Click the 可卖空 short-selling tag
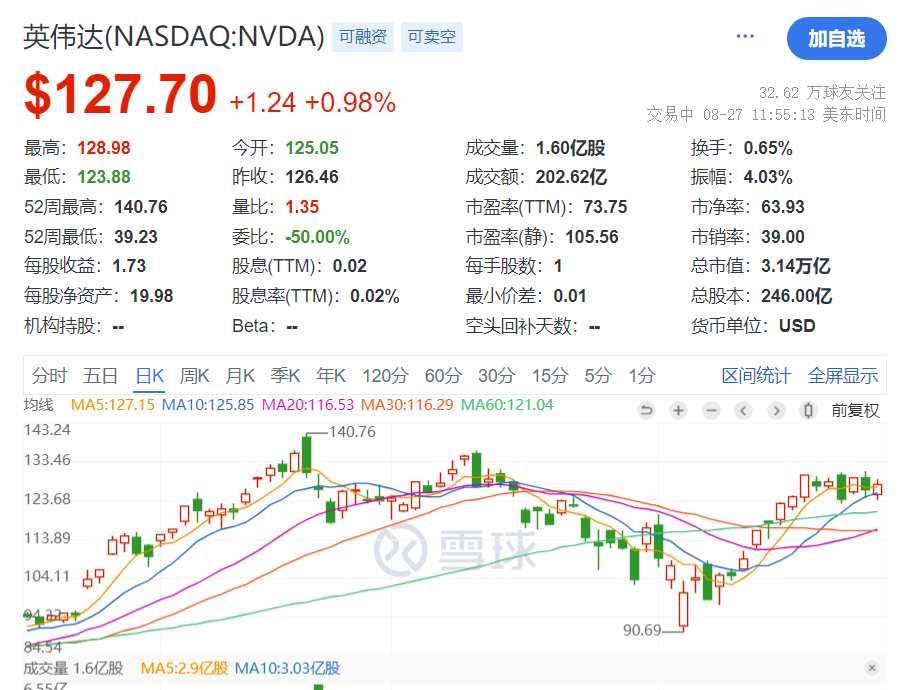Image resolution: width=900 pixels, height=690 pixels. [432, 37]
